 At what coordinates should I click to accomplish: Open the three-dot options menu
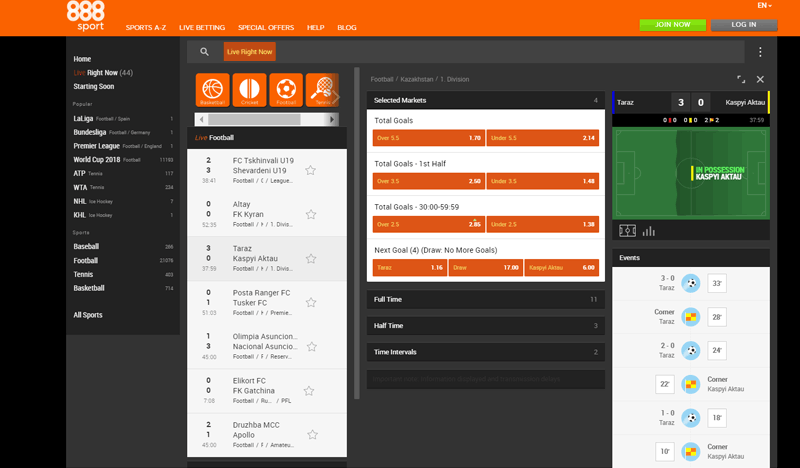pyautogui.click(x=760, y=52)
